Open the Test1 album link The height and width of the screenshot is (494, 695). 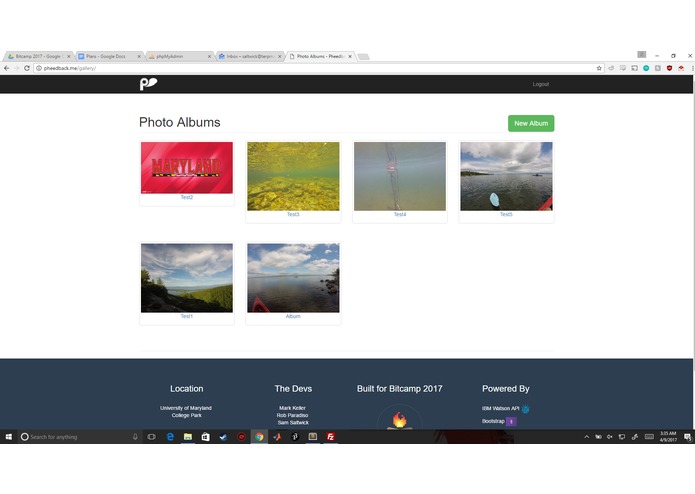click(187, 316)
